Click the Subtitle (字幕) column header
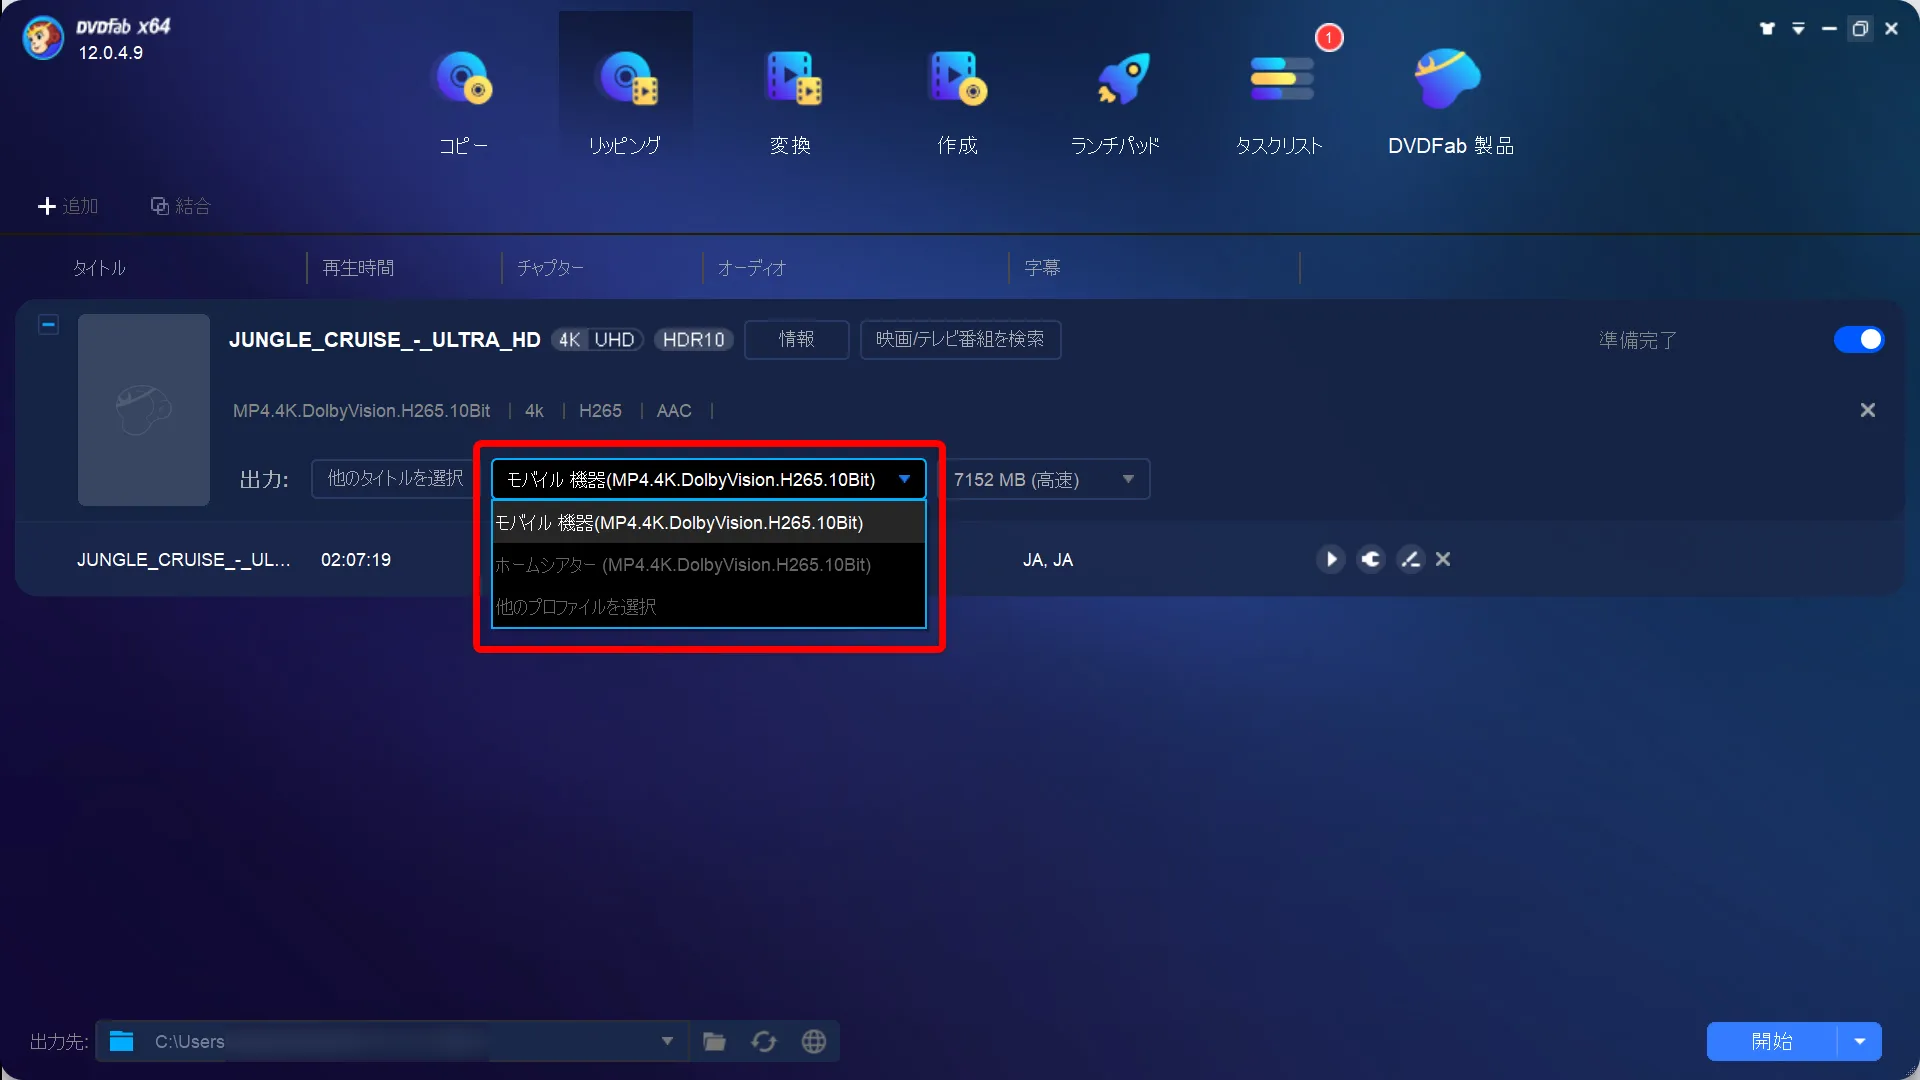Viewport: 1920px width, 1080px height. click(x=1042, y=268)
